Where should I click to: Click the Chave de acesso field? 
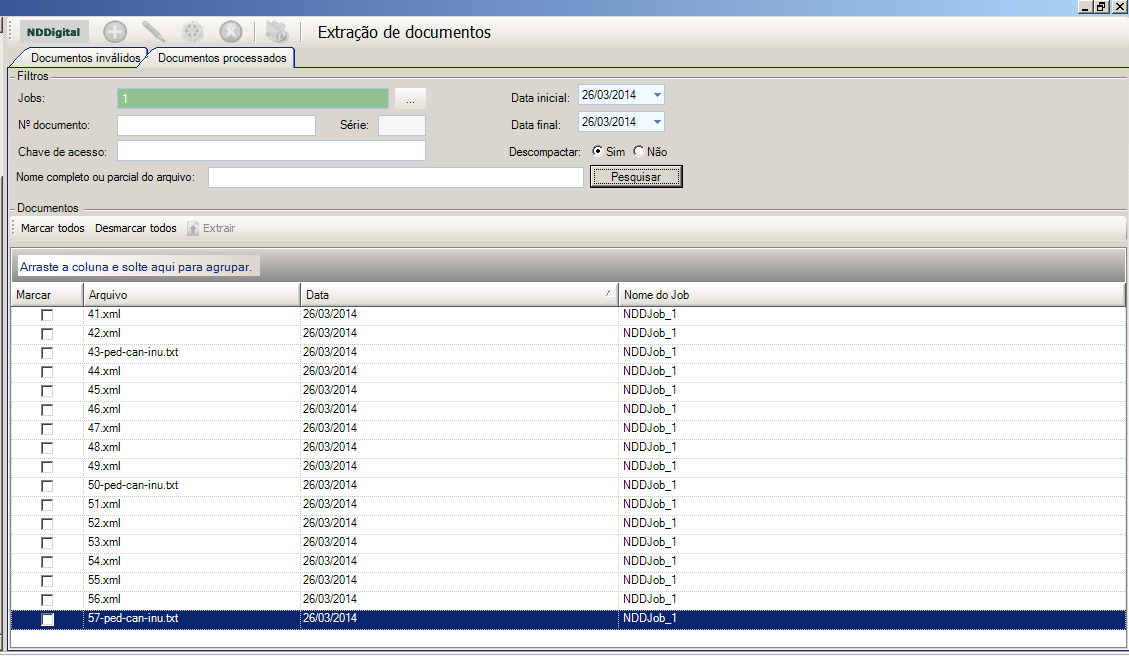(x=271, y=150)
